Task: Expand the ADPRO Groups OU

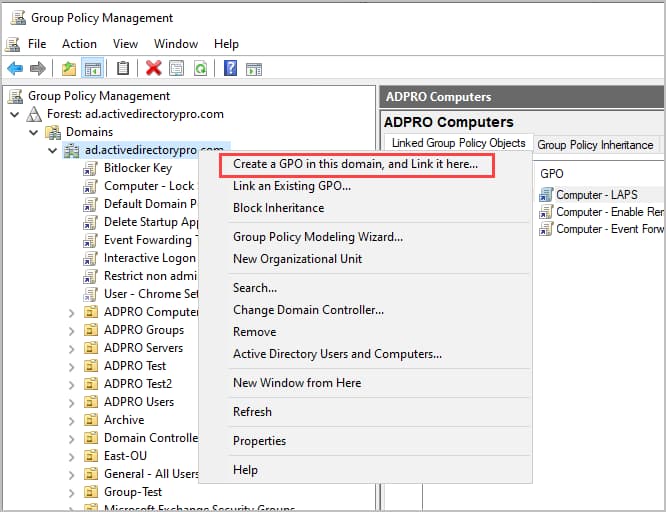Action: (x=71, y=330)
